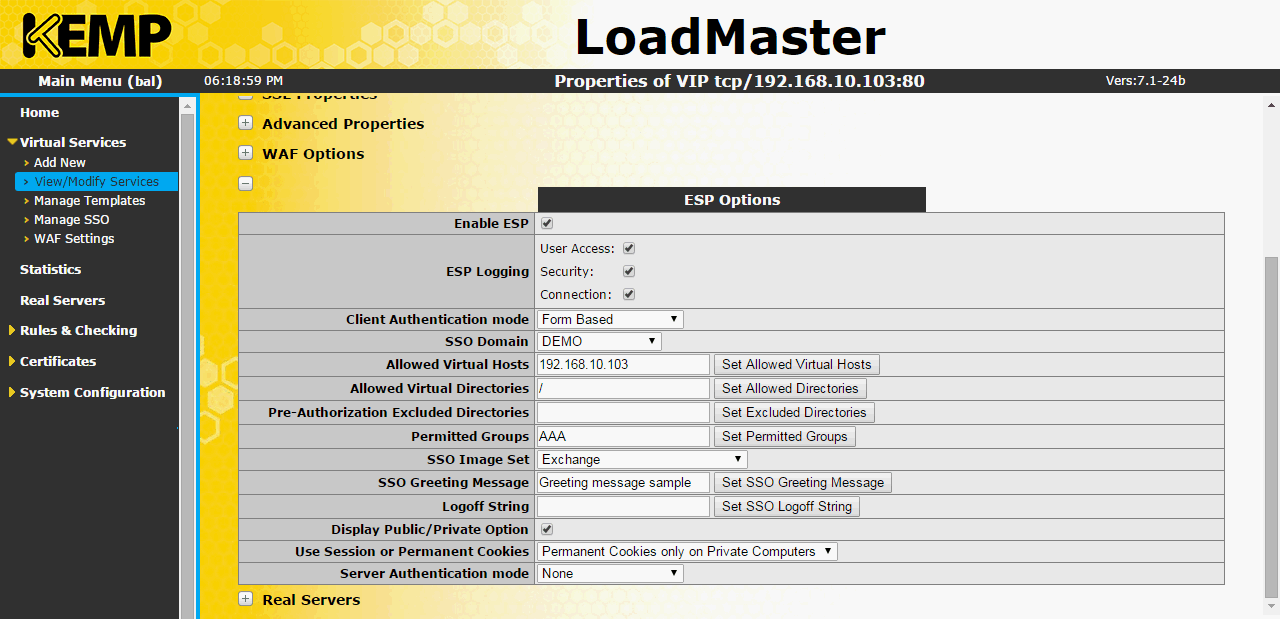Disable Display Public/Private Option checkbox

tap(547, 529)
